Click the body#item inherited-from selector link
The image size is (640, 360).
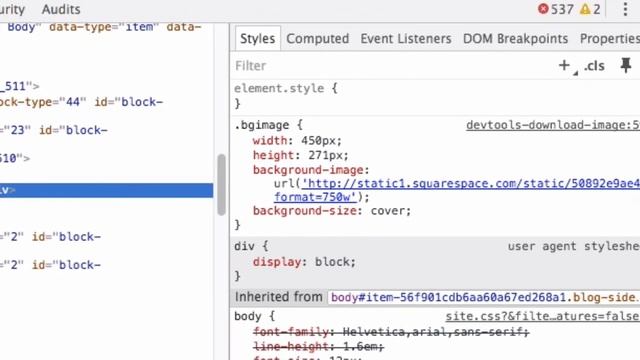(x=485, y=297)
